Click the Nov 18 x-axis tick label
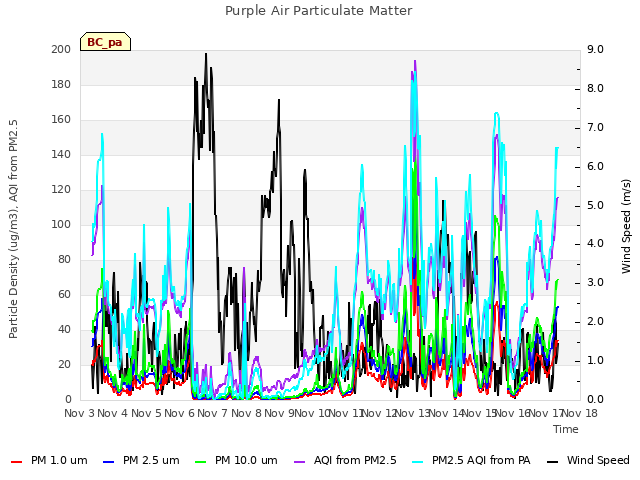Image resolution: width=640 pixels, height=480 pixels. click(580, 413)
